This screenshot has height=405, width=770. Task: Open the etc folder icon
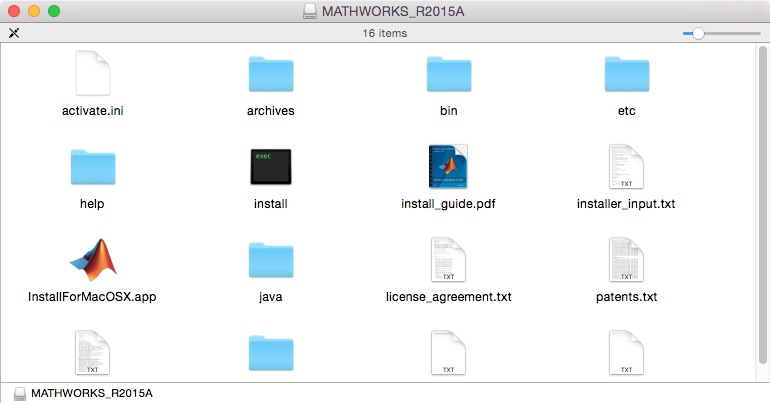point(627,74)
